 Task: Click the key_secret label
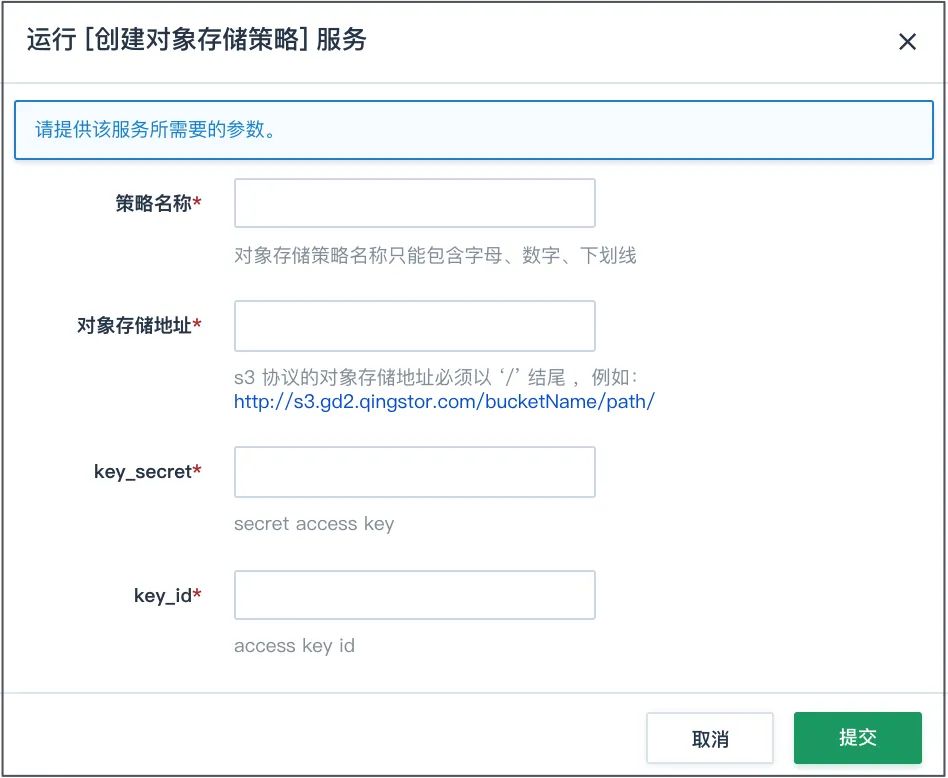pos(148,472)
